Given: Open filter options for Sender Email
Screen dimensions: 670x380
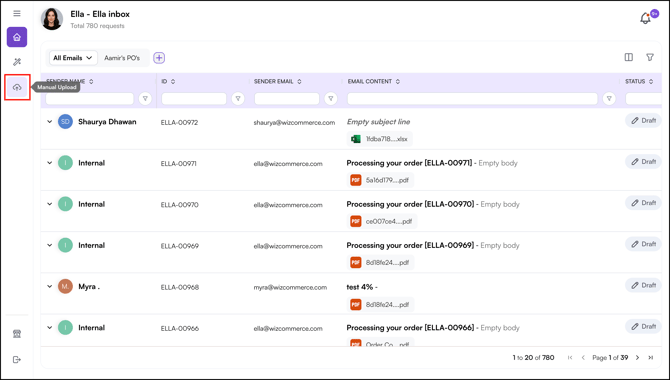Looking at the screenshot, I should coord(331,99).
